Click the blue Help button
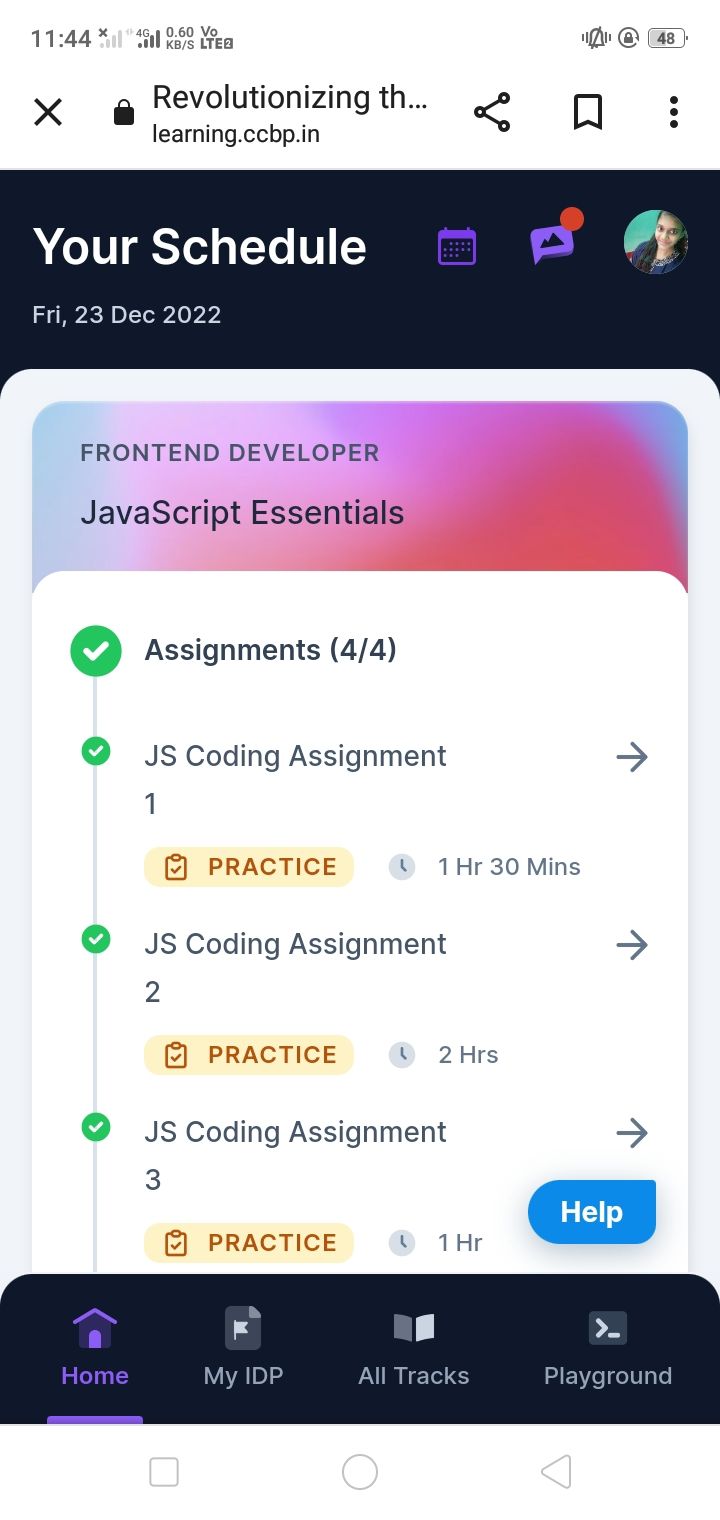The width and height of the screenshot is (720, 1520). point(592,1212)
